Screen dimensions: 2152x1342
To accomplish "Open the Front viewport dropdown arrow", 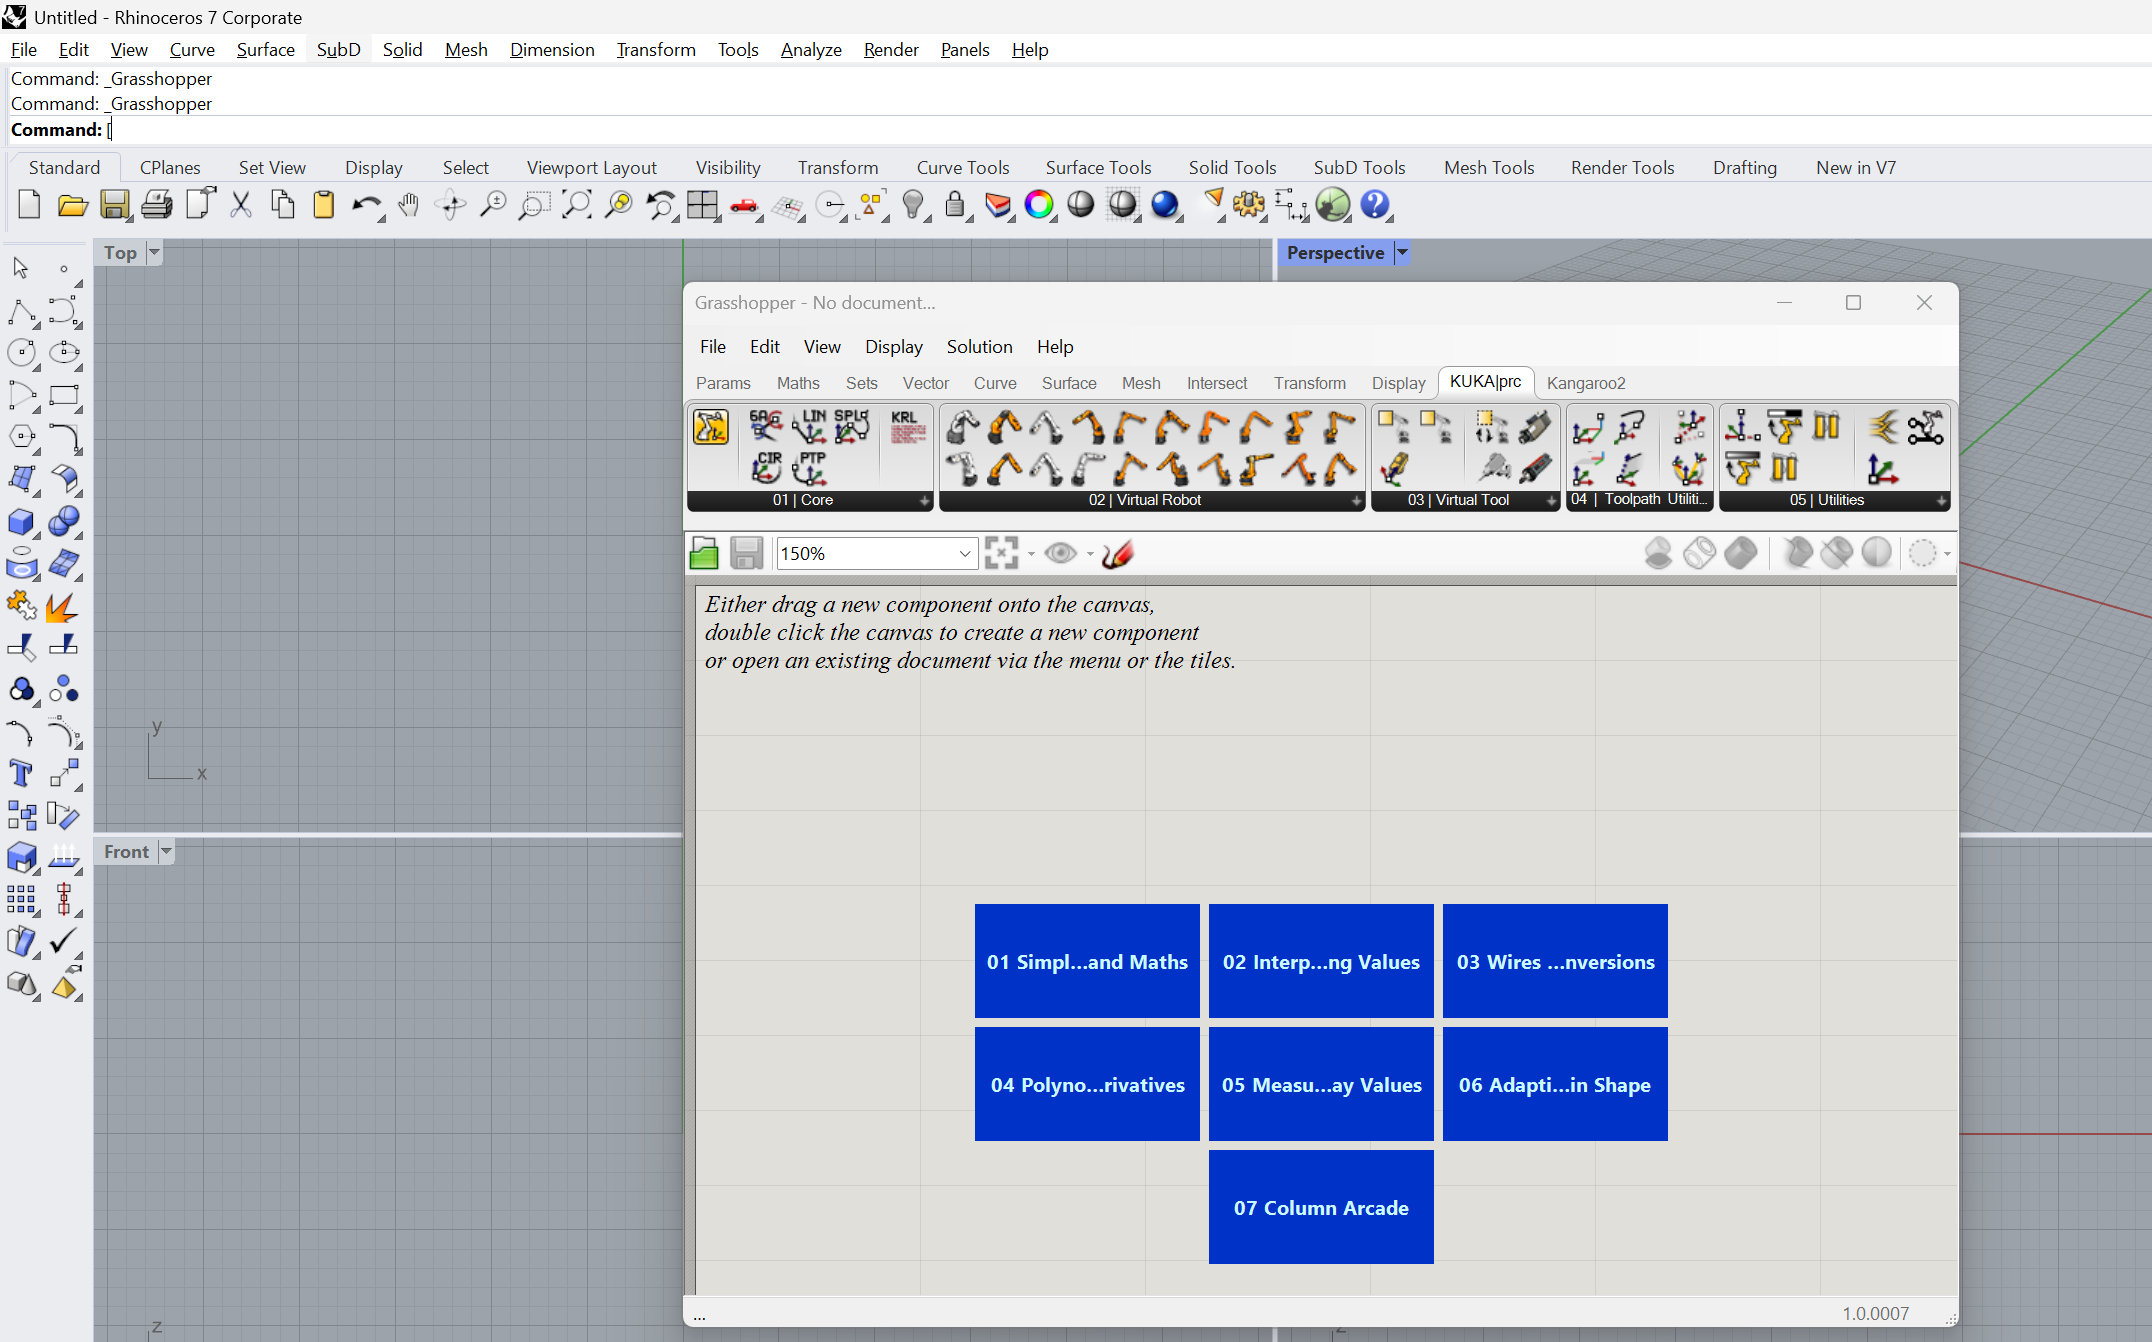I will 166,851.
